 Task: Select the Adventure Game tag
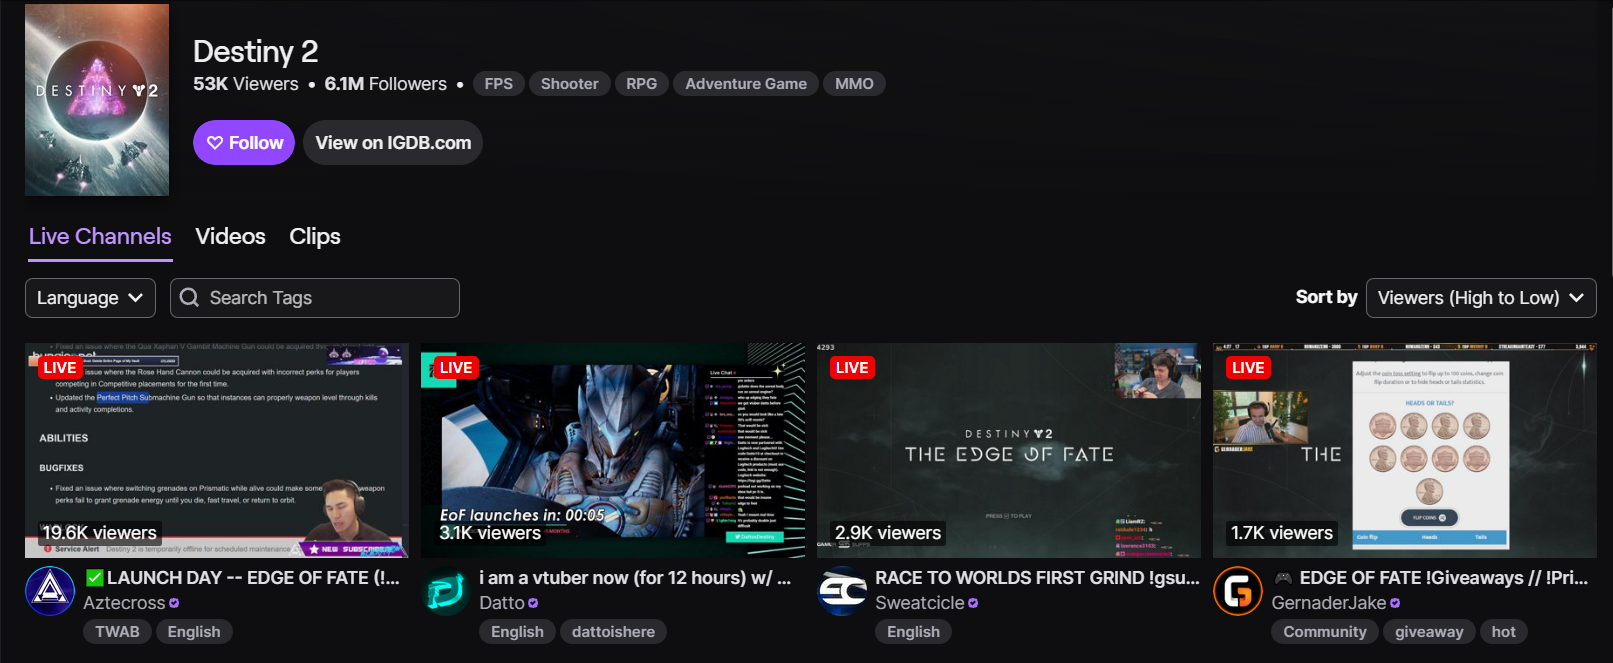click(746, 84)
